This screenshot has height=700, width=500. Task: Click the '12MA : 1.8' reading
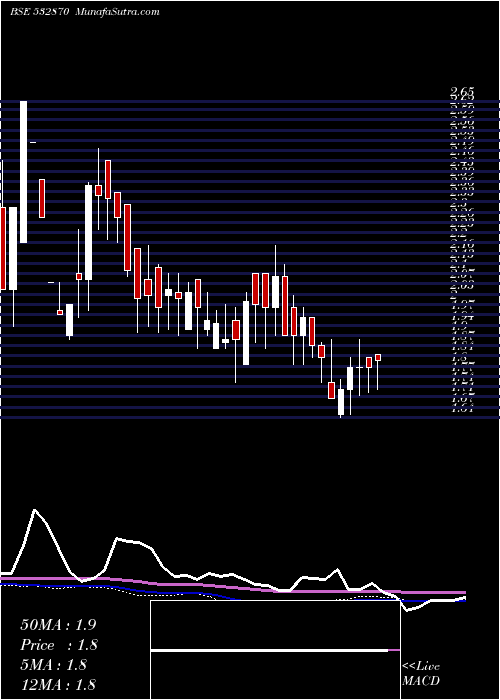pos(58,684)
